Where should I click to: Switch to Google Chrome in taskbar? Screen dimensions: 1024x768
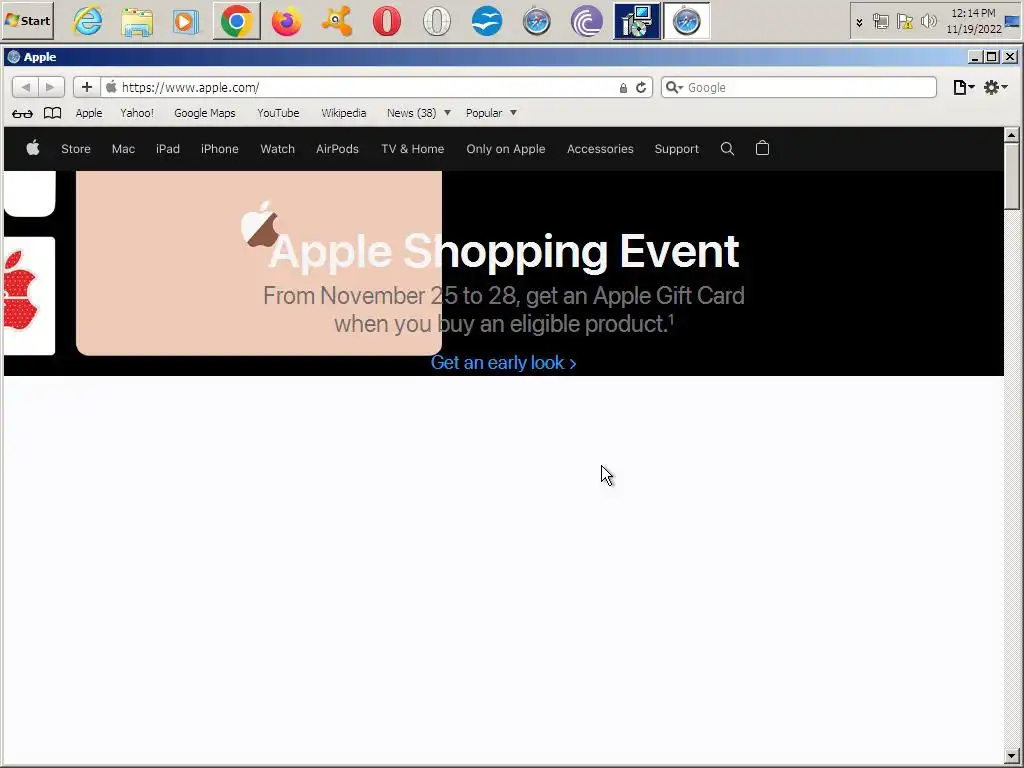[x=236, y=21]
